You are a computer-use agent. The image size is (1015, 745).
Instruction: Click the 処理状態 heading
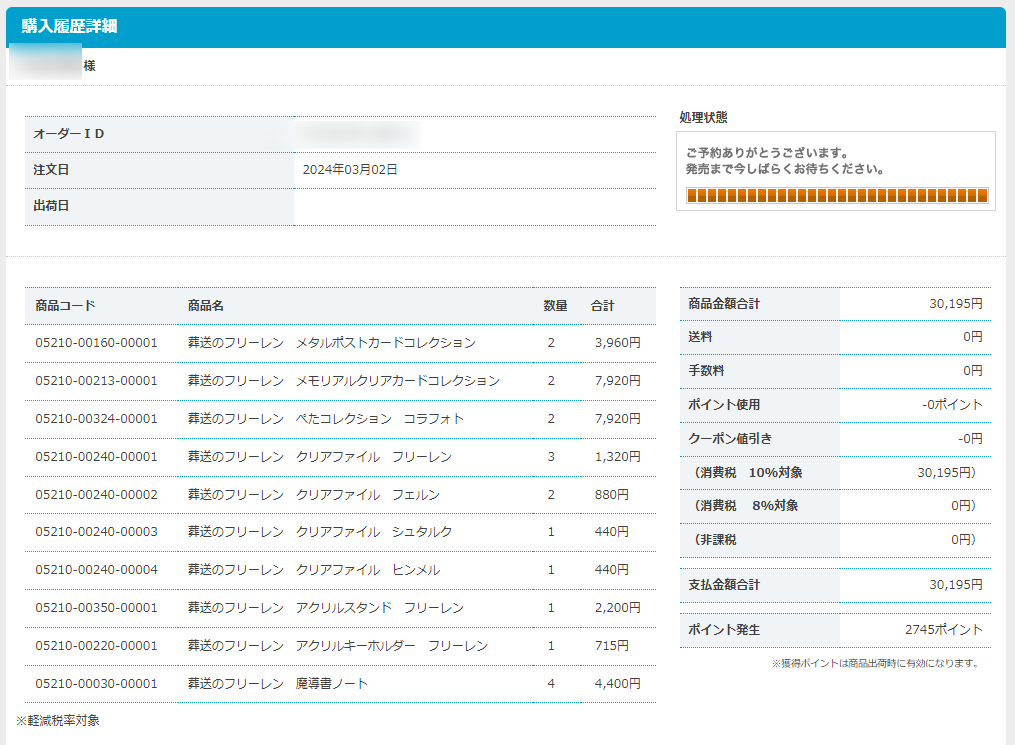point(703,117)
